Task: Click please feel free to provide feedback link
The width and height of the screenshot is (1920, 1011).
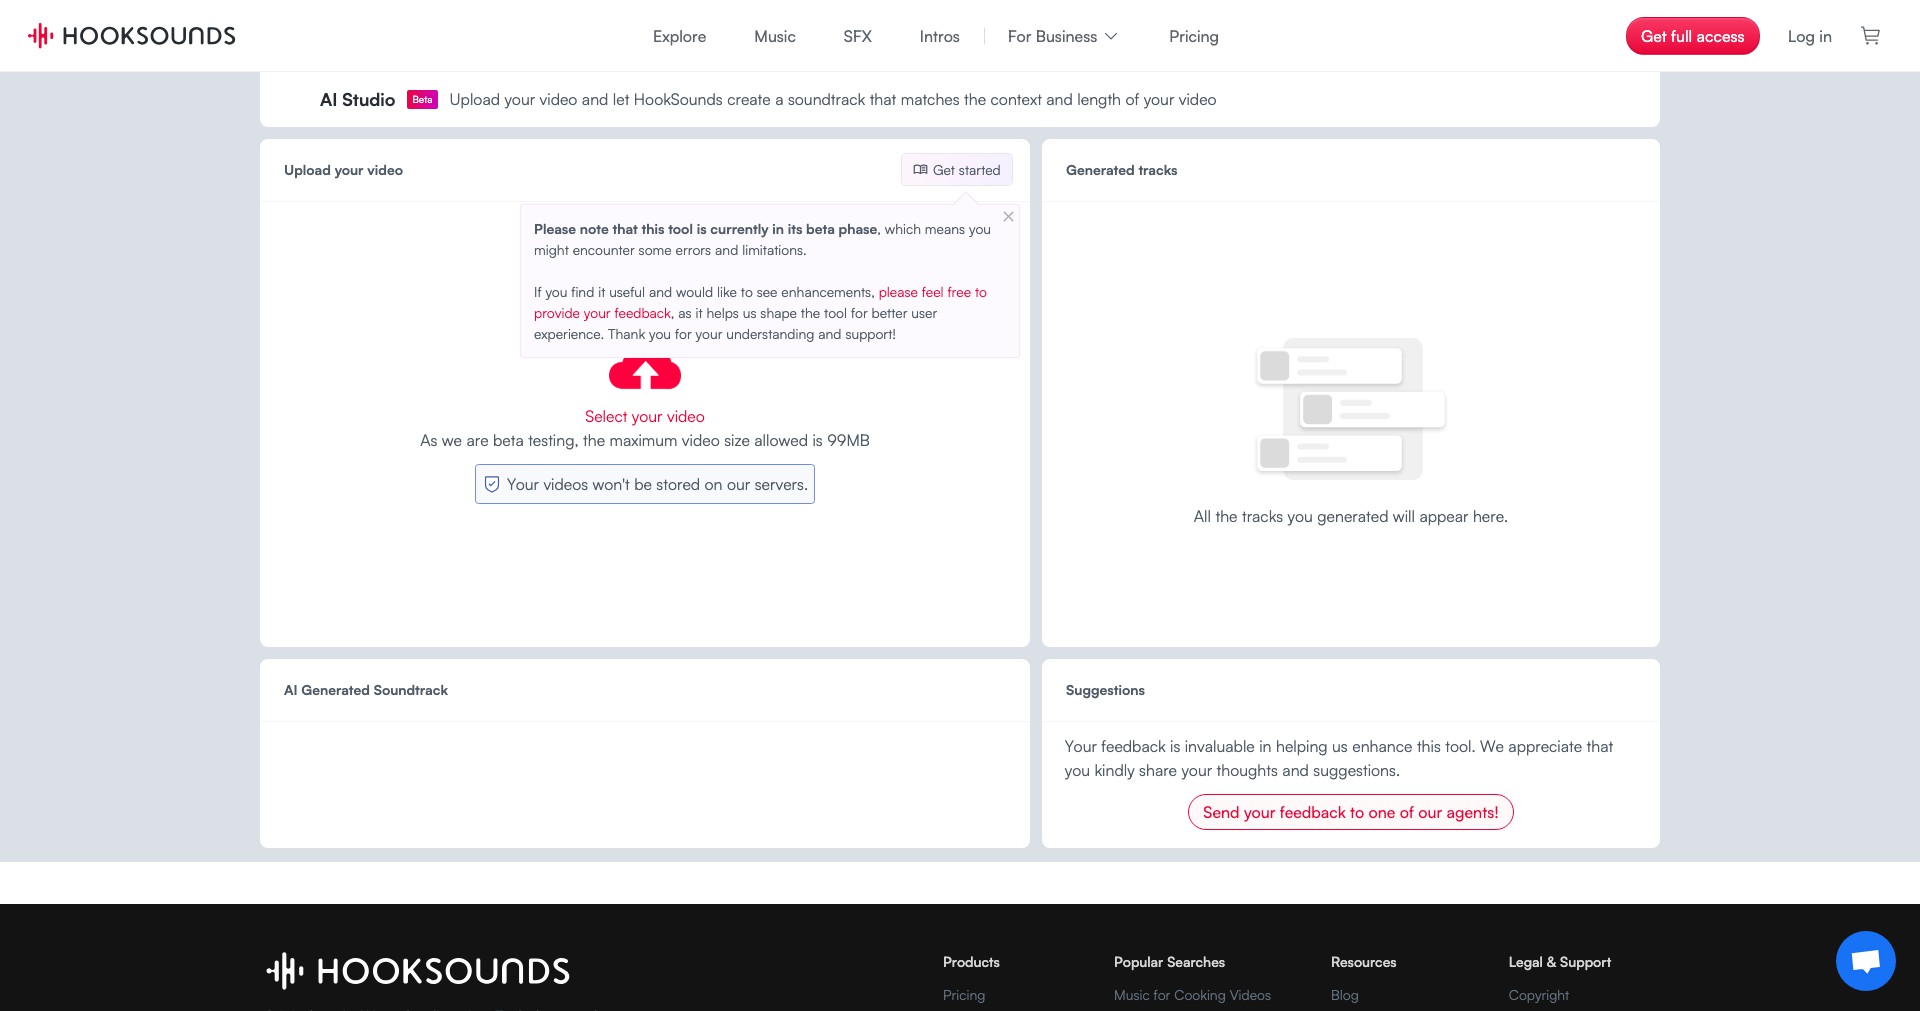Action: 760,303
